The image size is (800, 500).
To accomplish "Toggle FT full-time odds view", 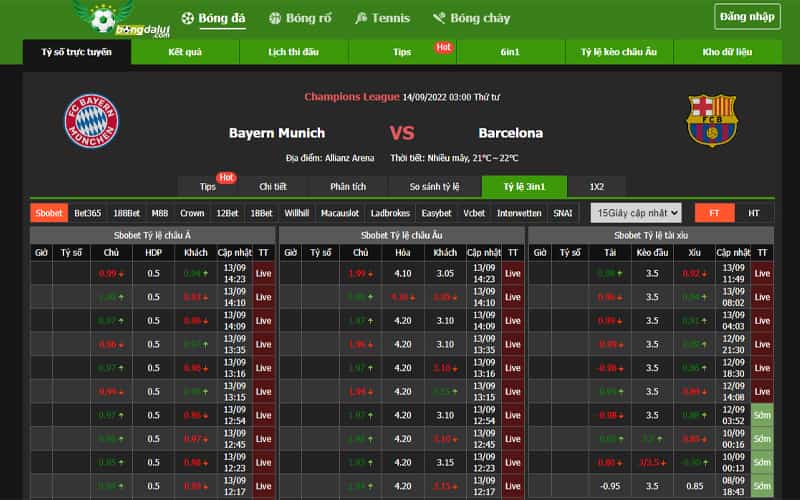I will coord(714,213).
